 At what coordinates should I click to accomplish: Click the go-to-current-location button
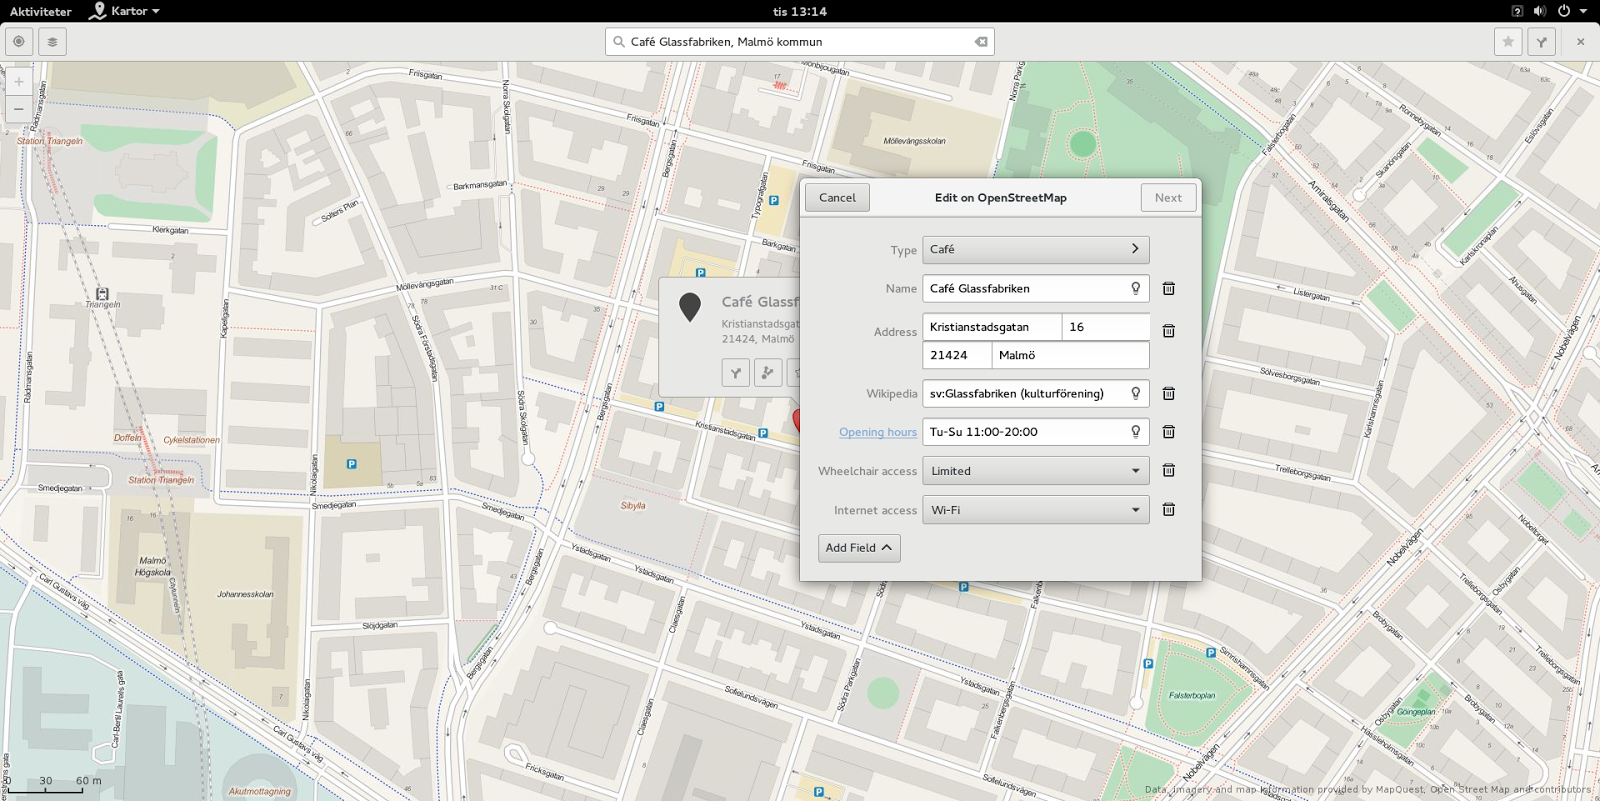19,42
